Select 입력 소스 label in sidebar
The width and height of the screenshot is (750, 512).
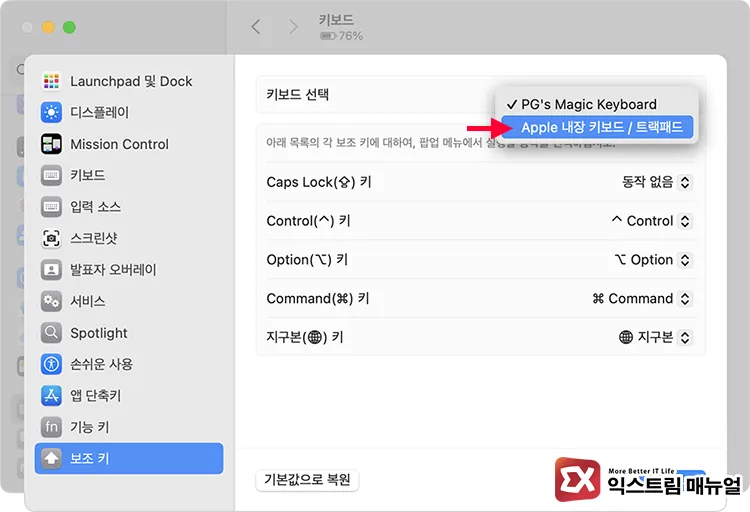[96, 207]
